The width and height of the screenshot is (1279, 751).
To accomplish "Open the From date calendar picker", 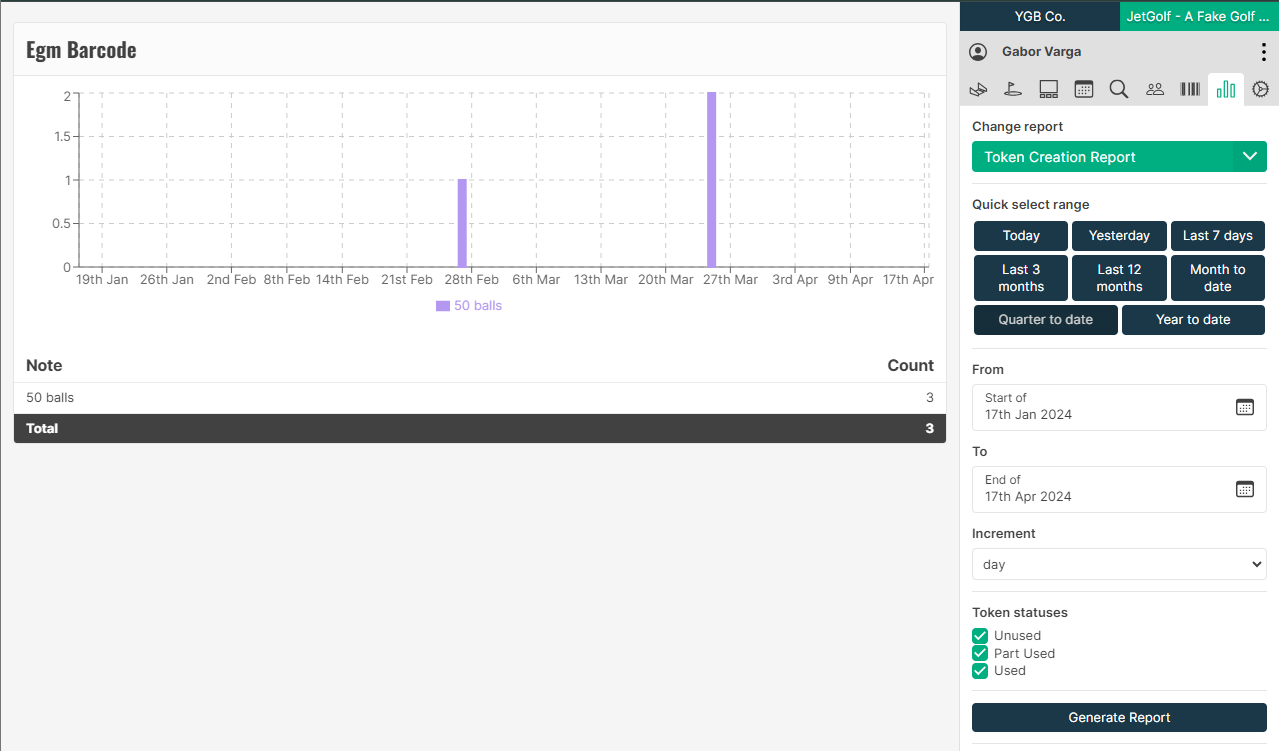I will (1244, 407).
